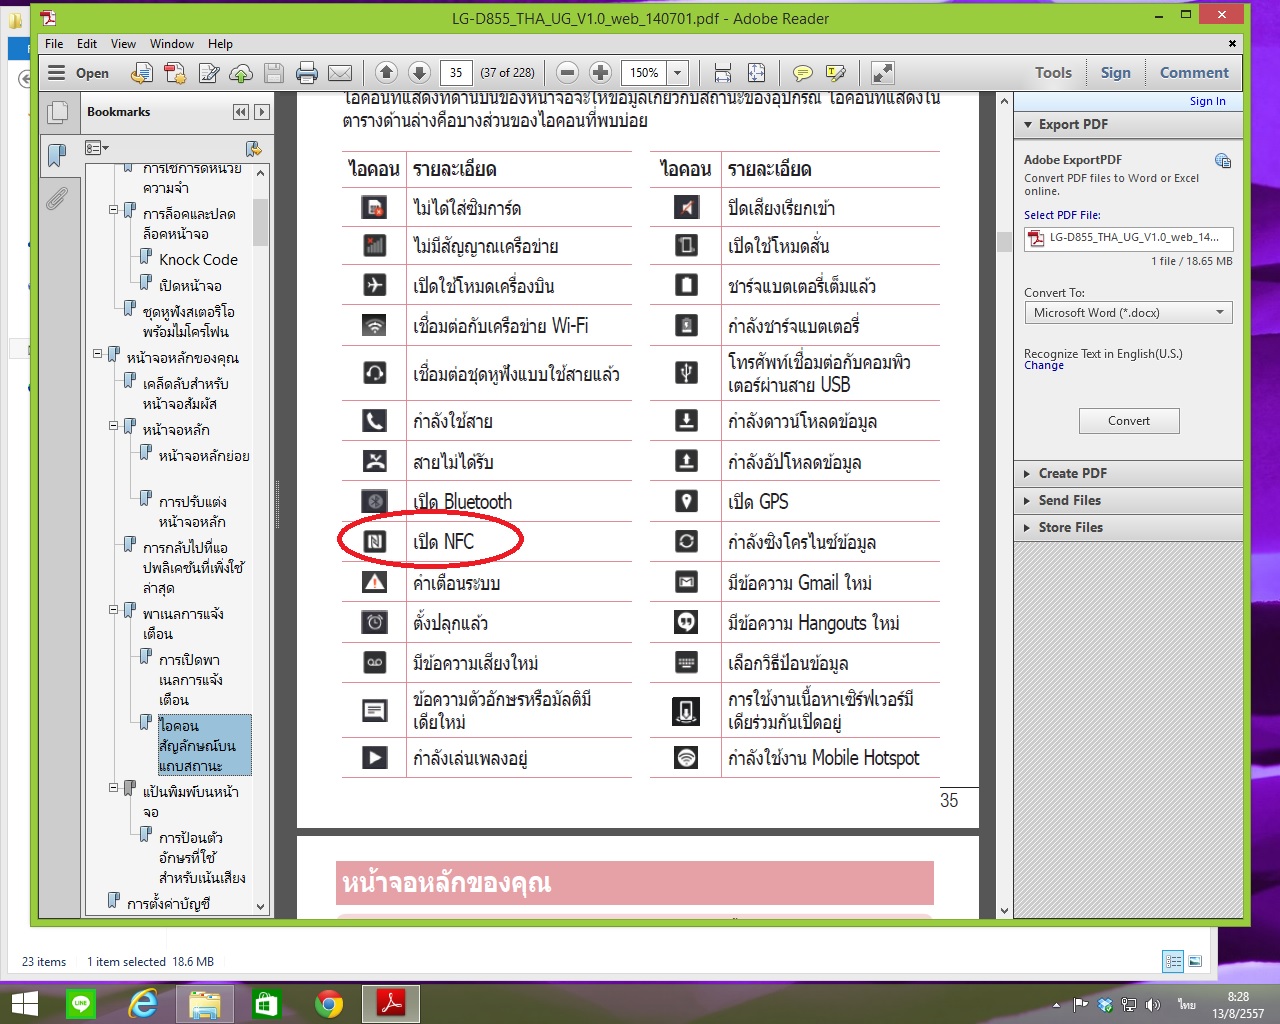Open LINE from the taskbar

[81, 1003]
